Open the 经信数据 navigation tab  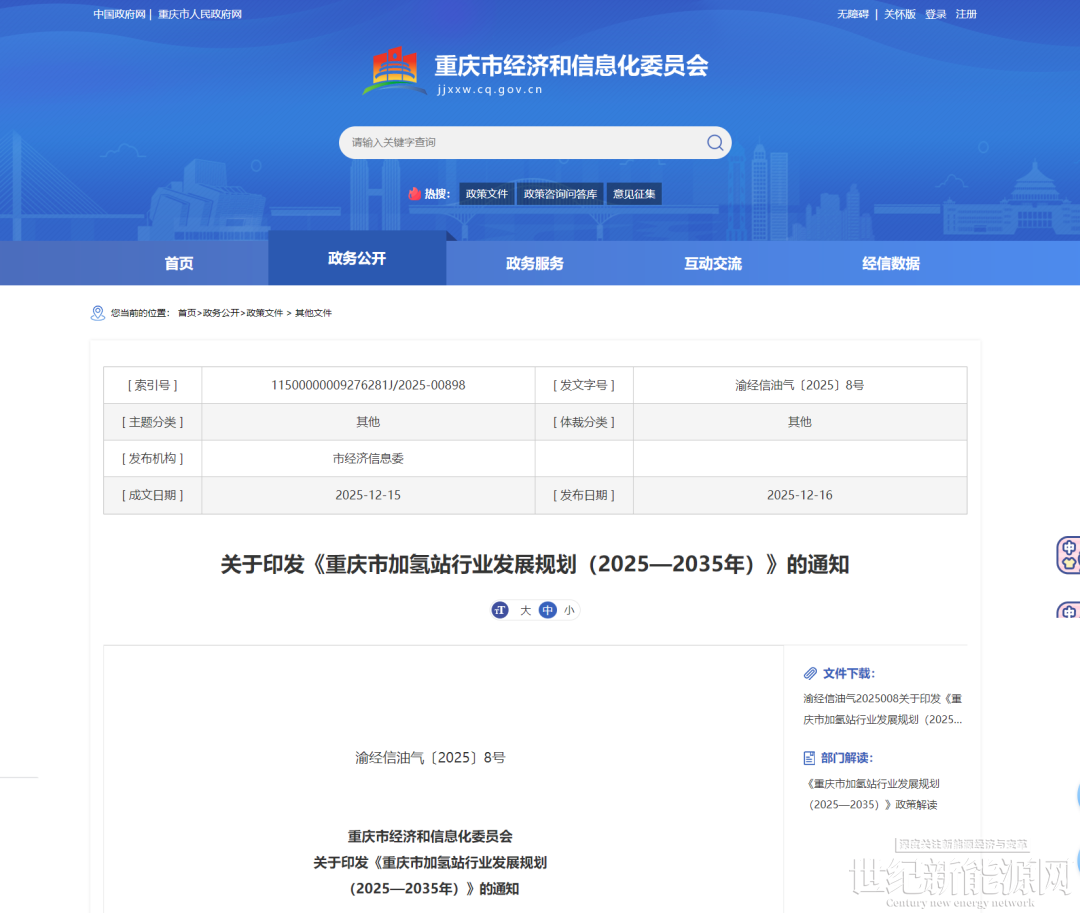tap(891, 264)
